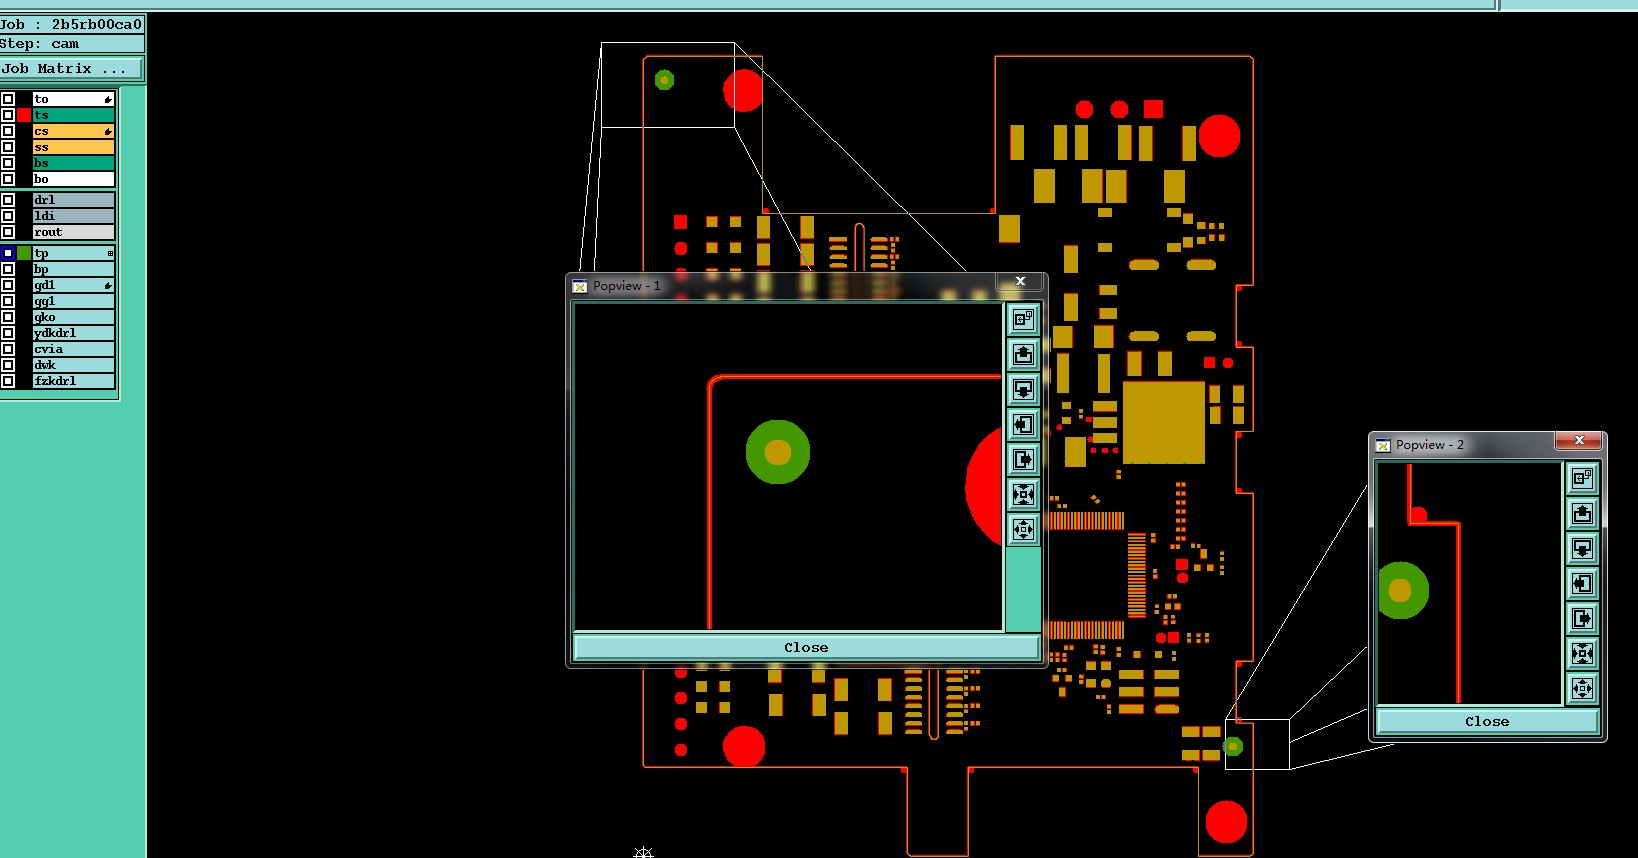This screenshot has height=858, width=1638.
Task: Toggle the checkbox for layer ss
Action: pyautogui.click(x=8, y=147)
